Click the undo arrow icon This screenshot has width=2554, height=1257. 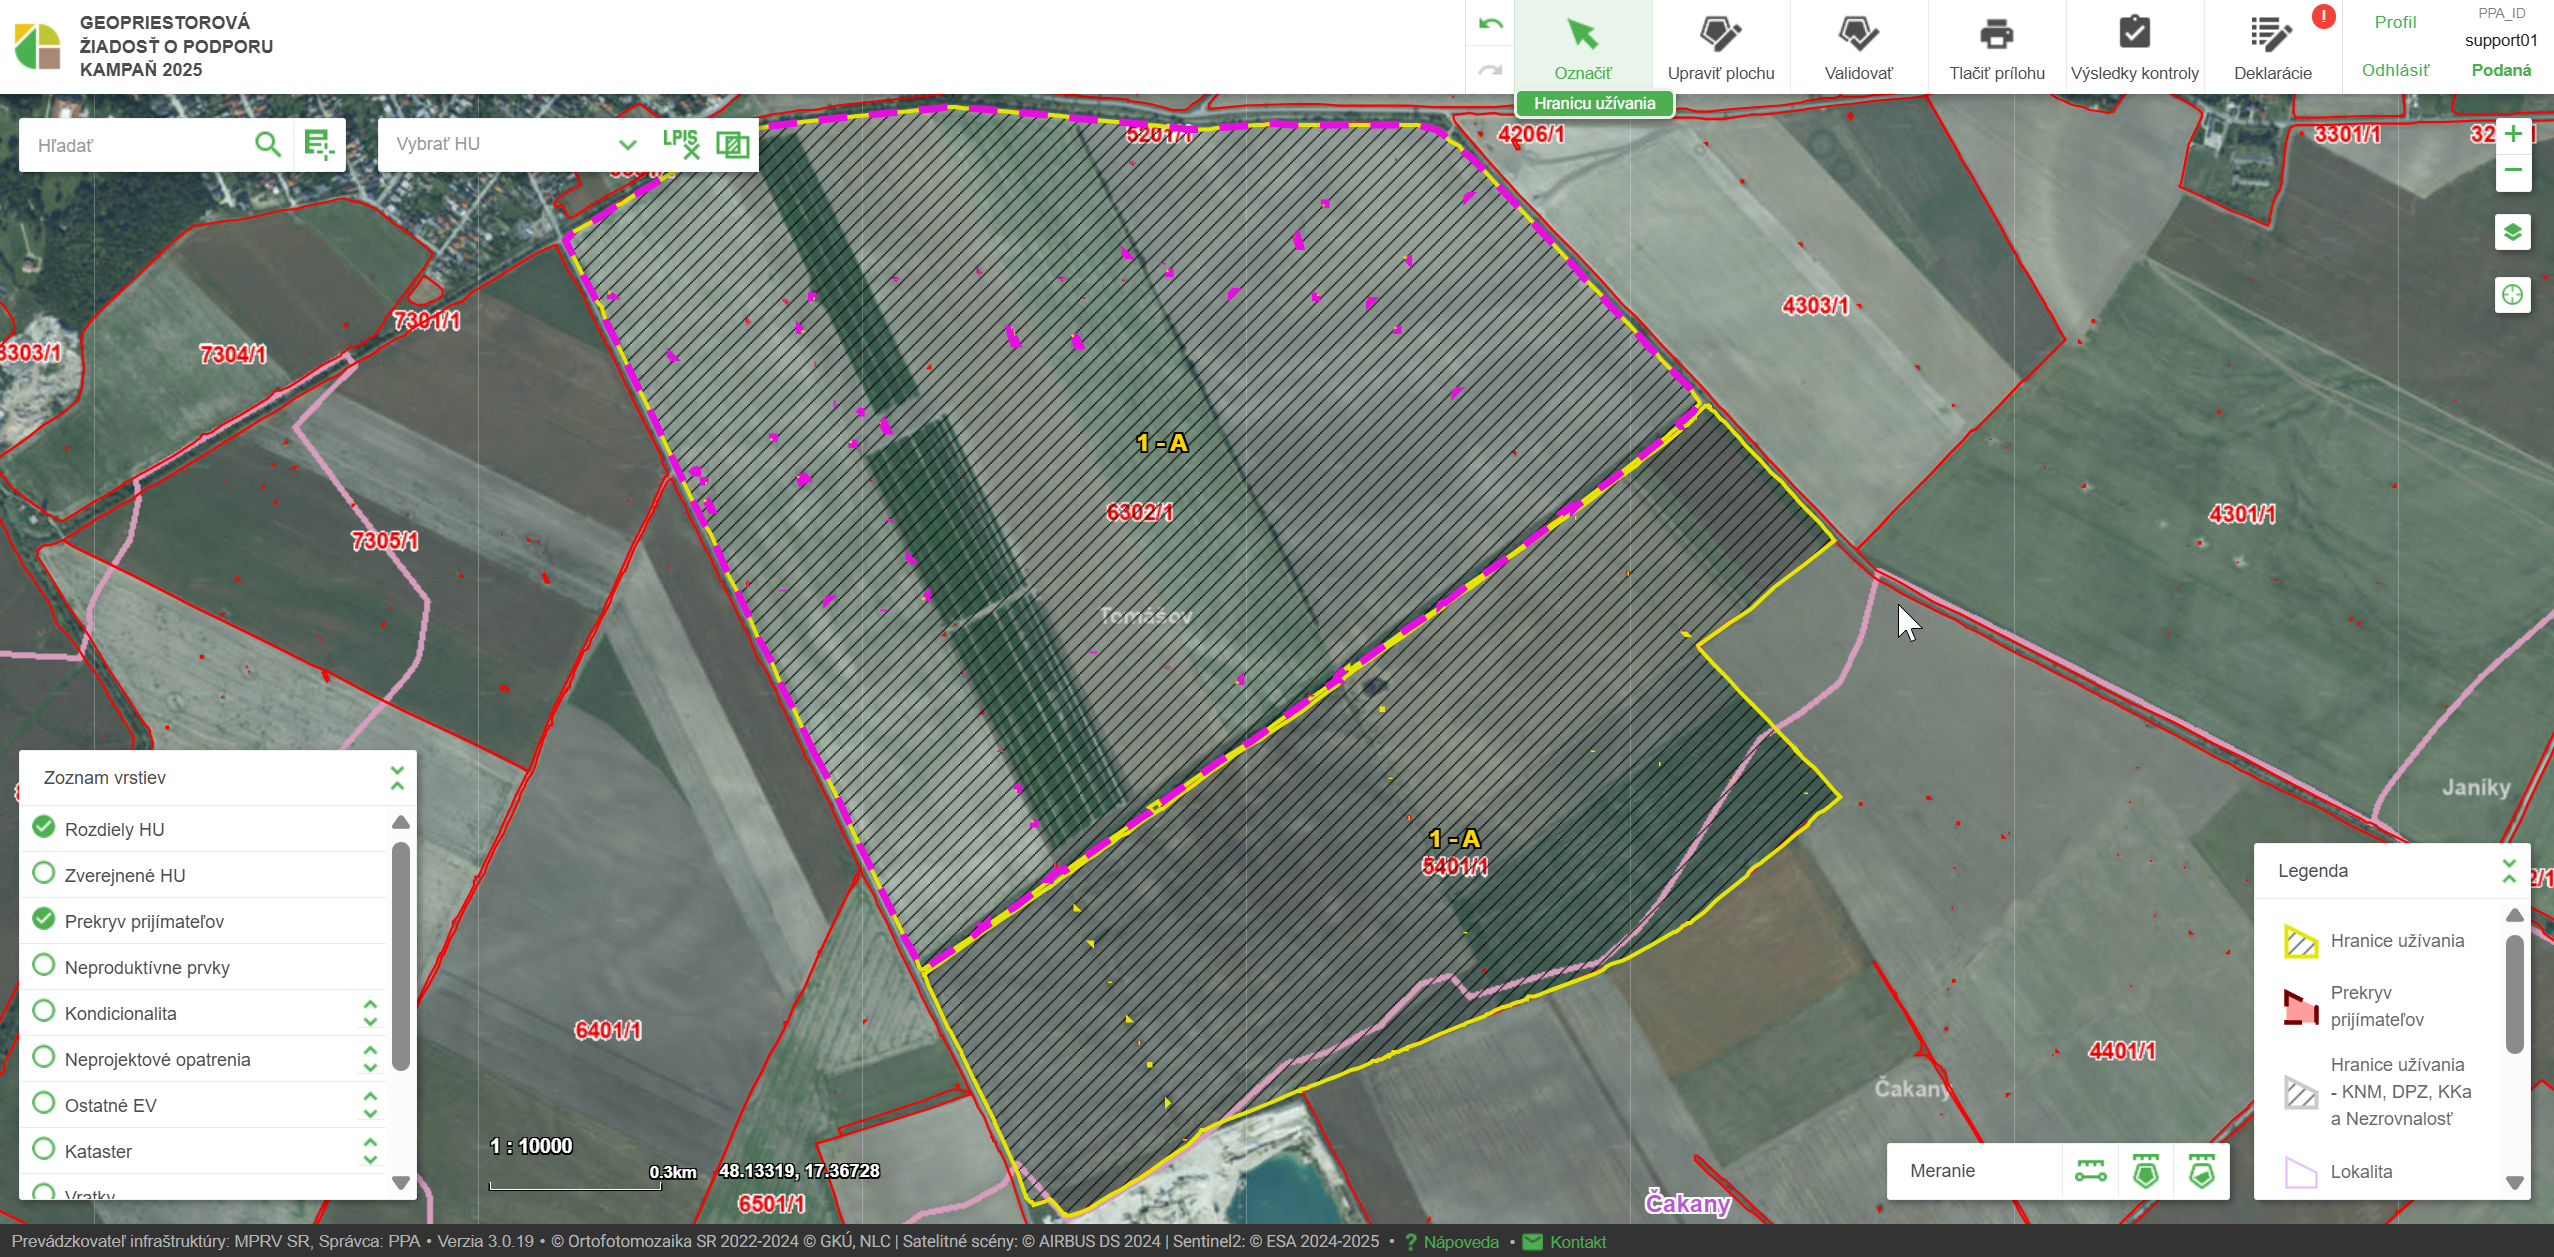(1490, 24)
